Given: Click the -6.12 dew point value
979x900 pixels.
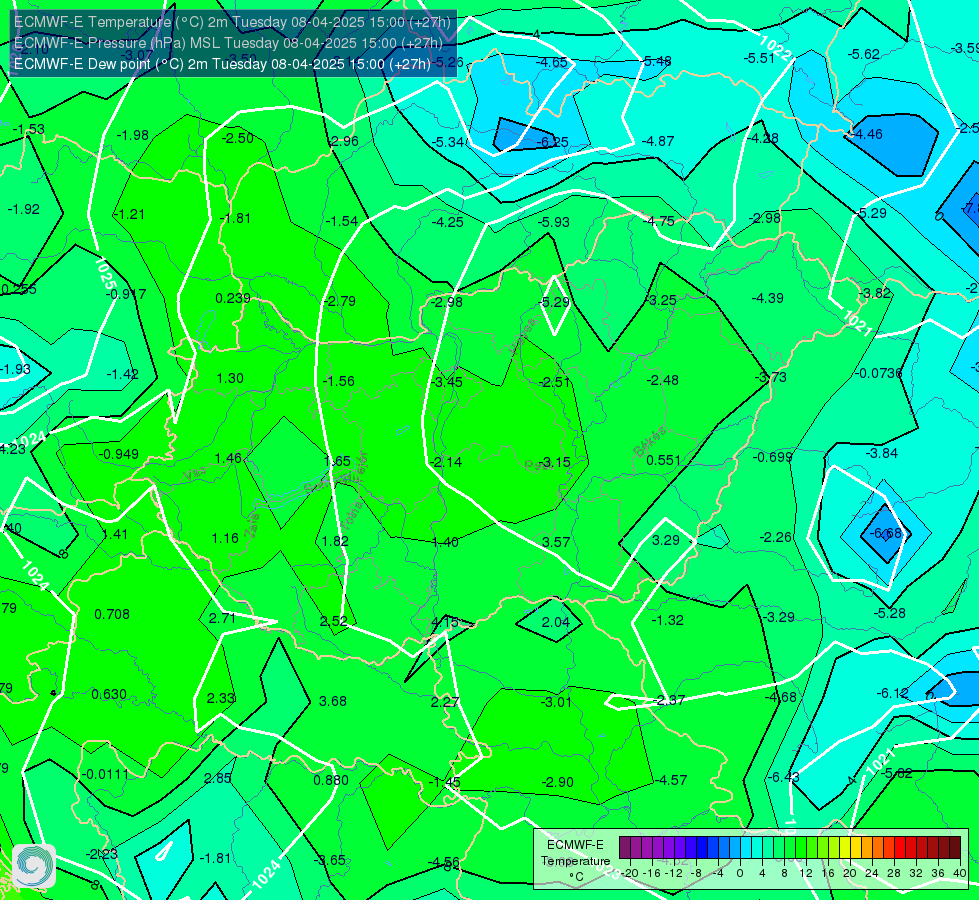Looking at the screenshot, I should pos(892,693).
